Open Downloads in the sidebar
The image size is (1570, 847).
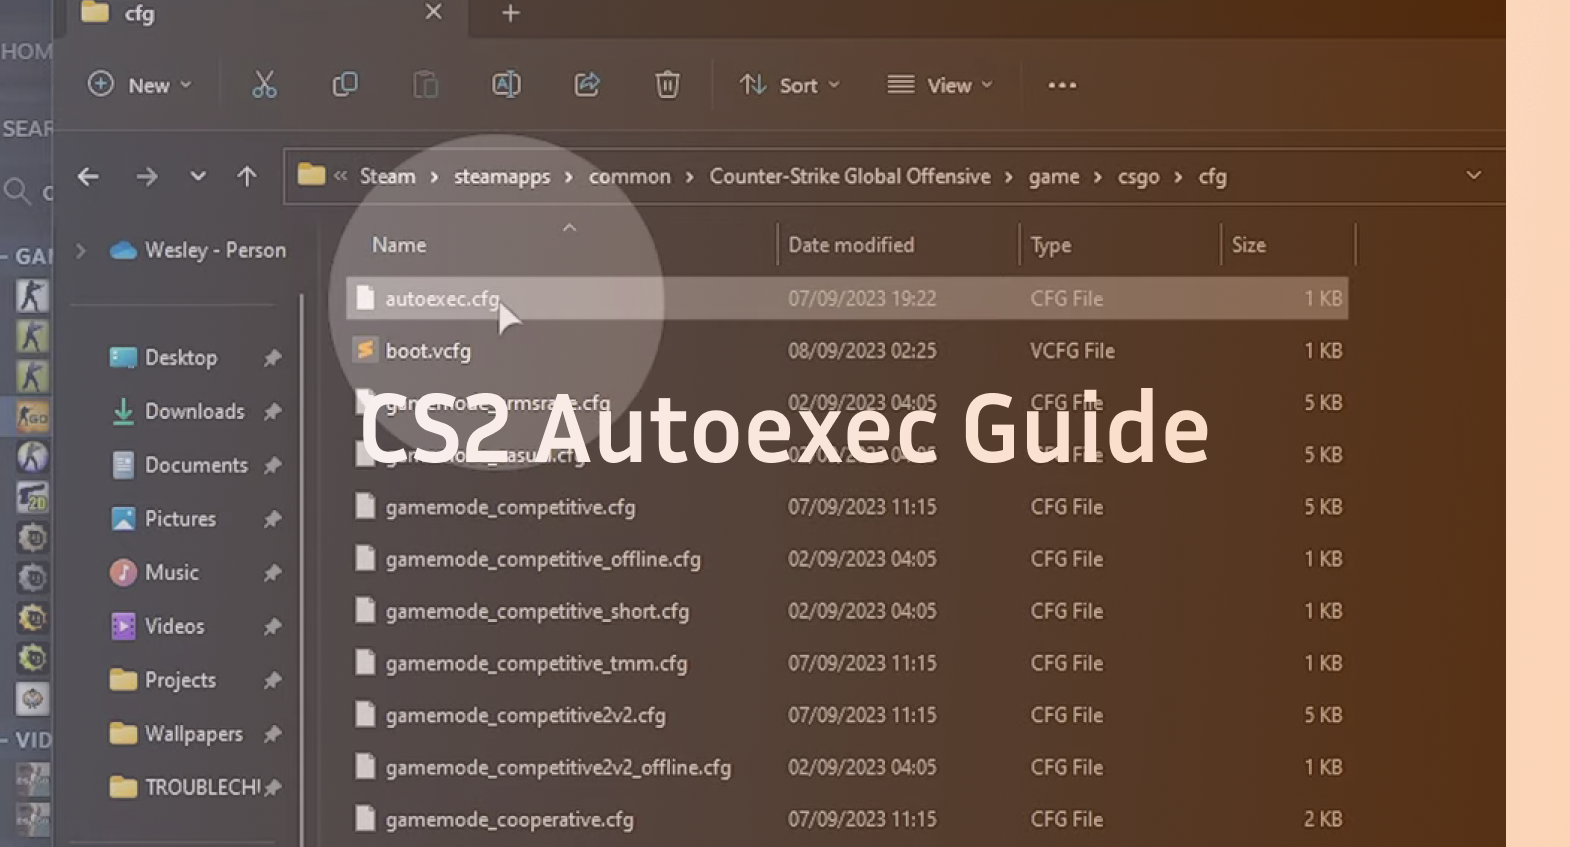pos(194,411)
